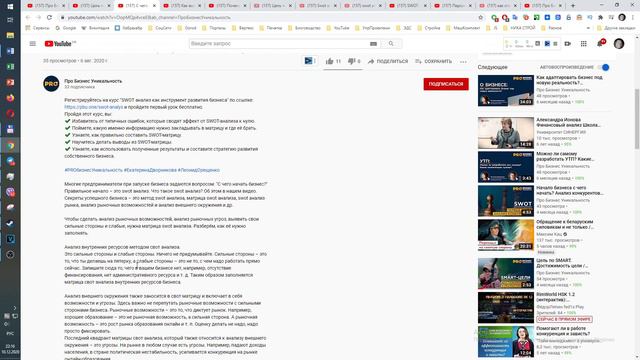
Task: Open 'Цель по SMART' video title
Action: tap(562, 263)
